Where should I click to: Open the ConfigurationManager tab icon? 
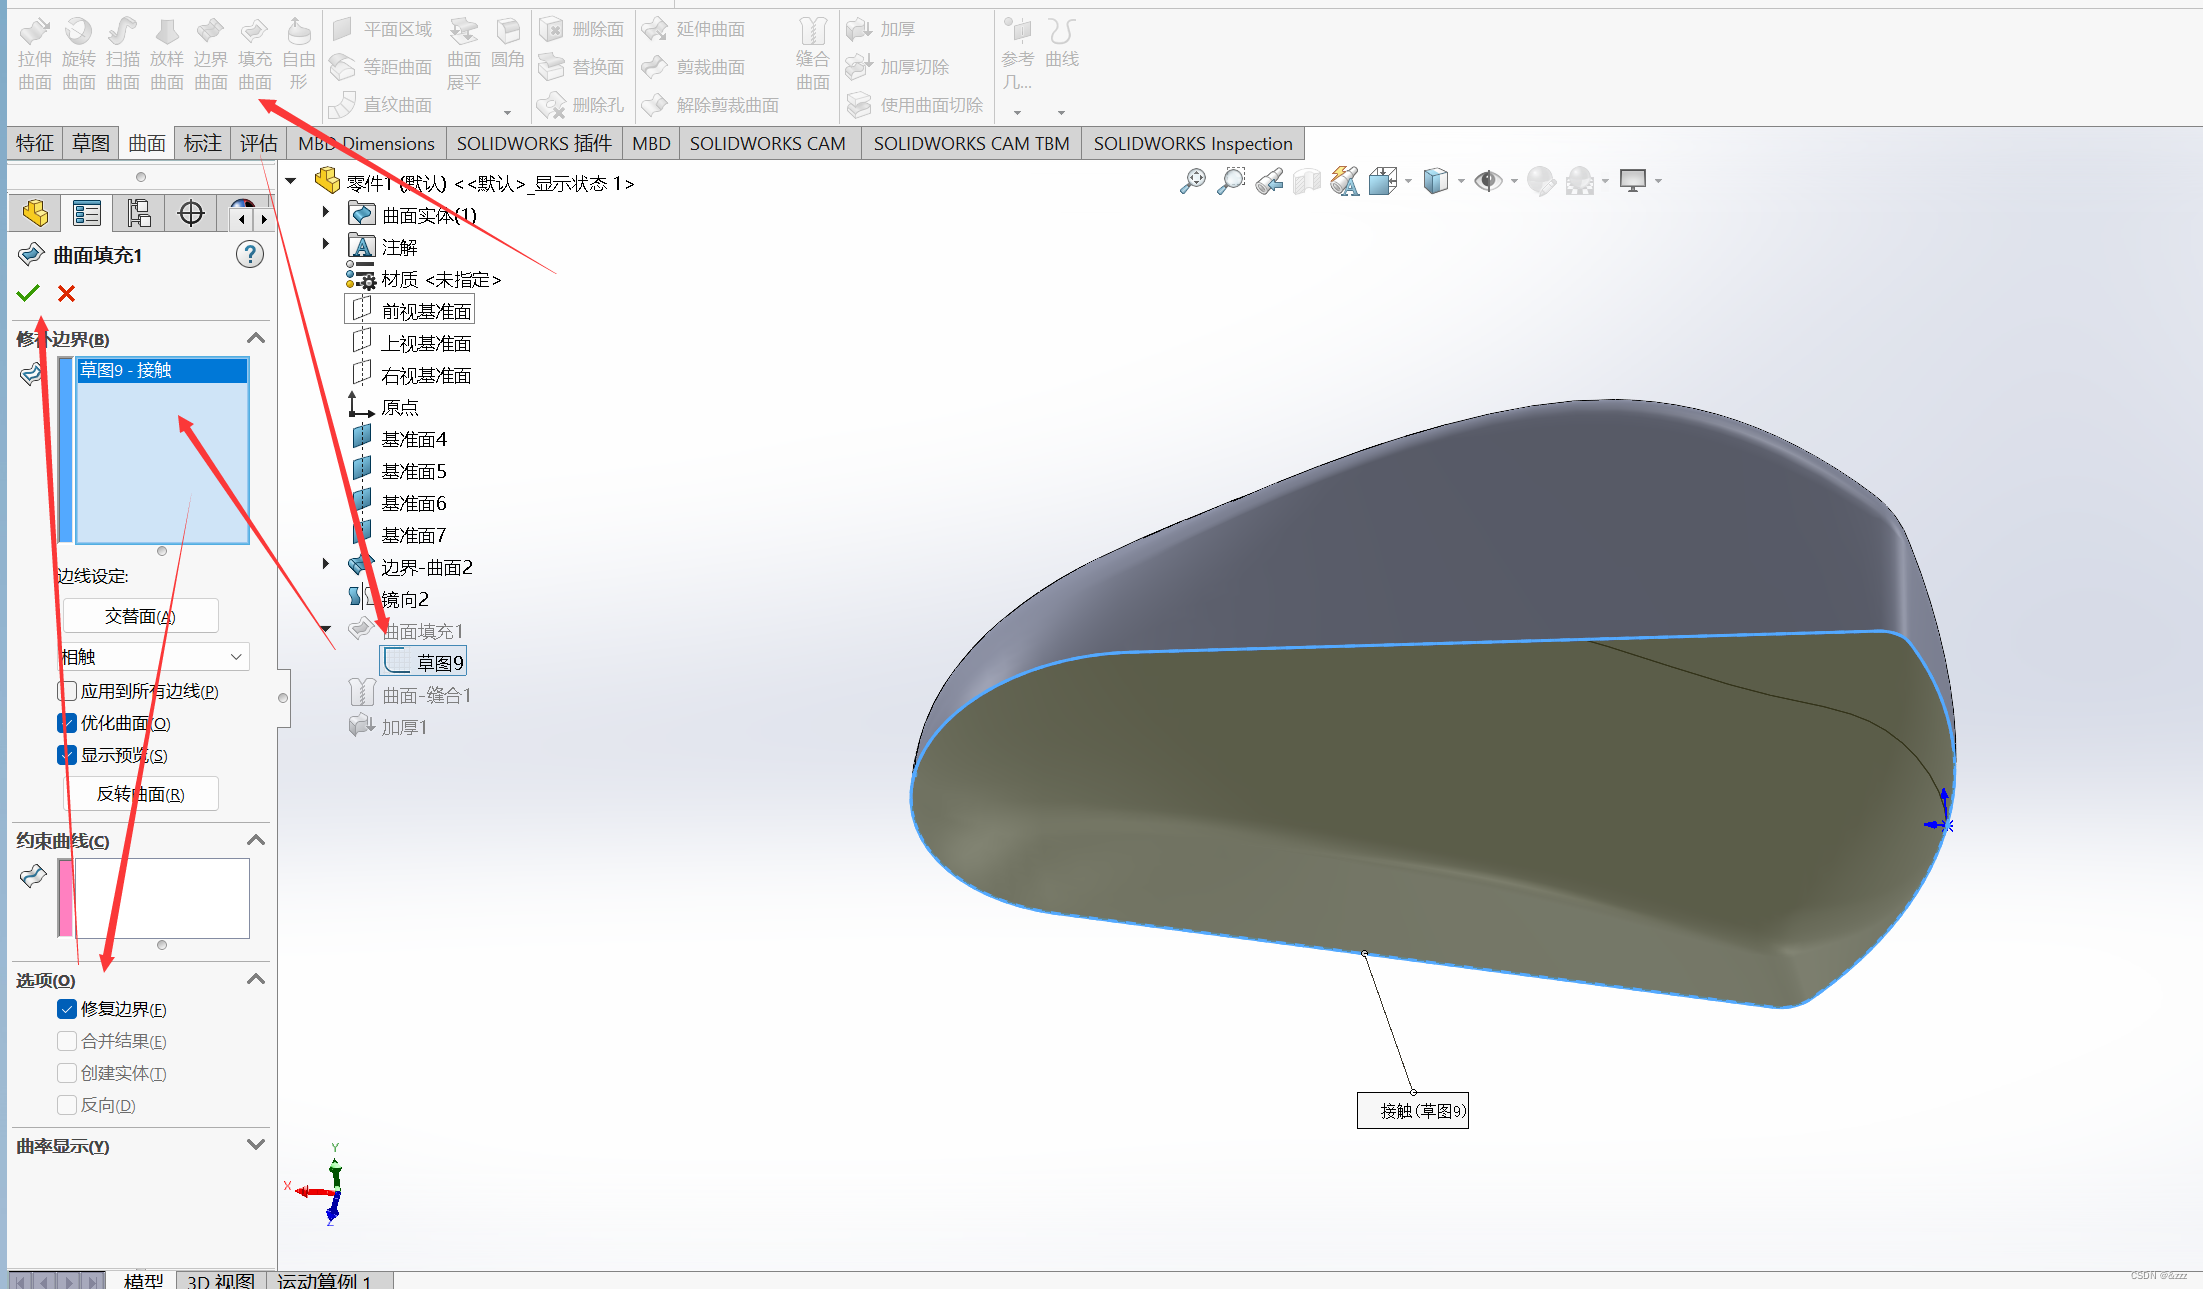(139, 213)
